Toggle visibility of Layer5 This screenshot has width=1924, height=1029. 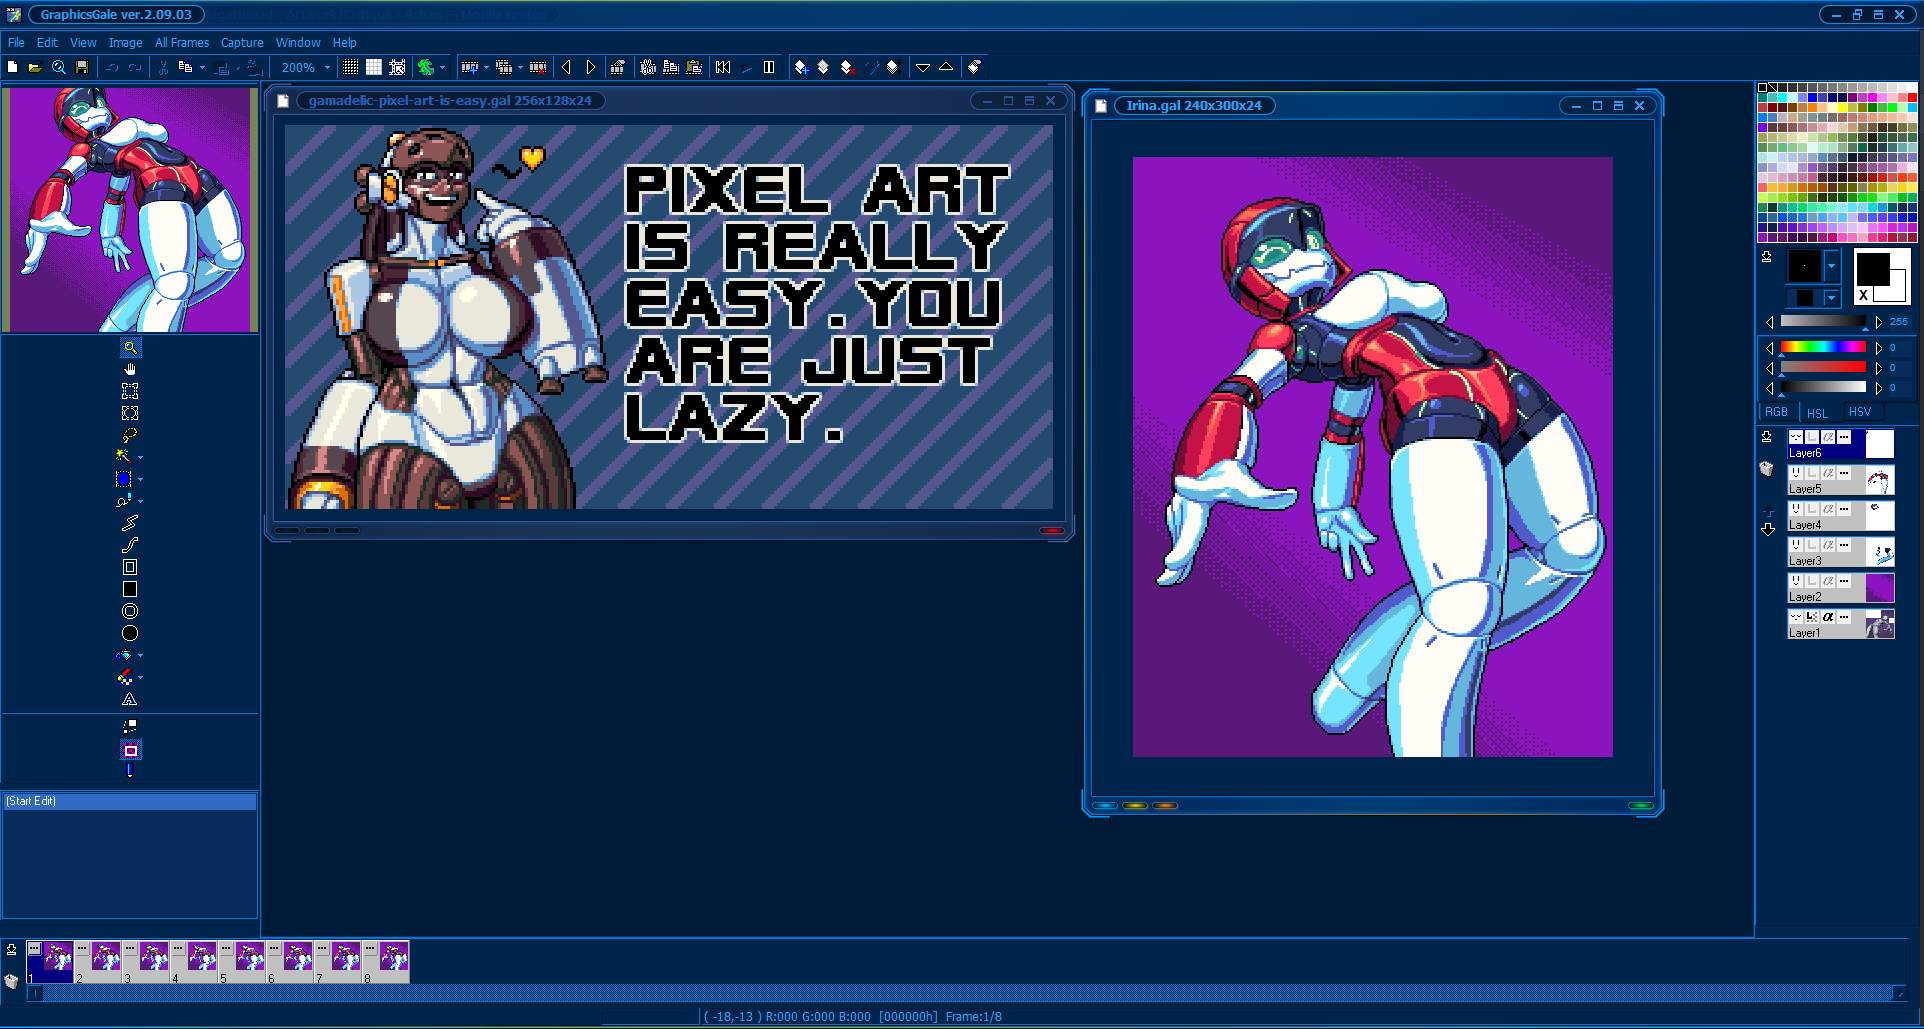tap(1796, 473)
